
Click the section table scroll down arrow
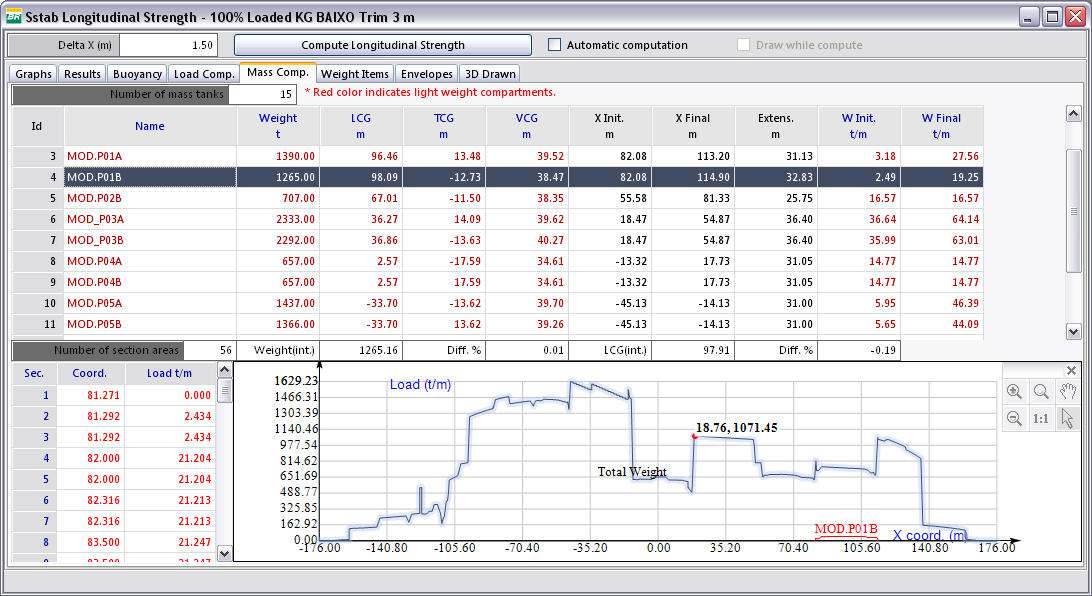(x=224, y=554)
